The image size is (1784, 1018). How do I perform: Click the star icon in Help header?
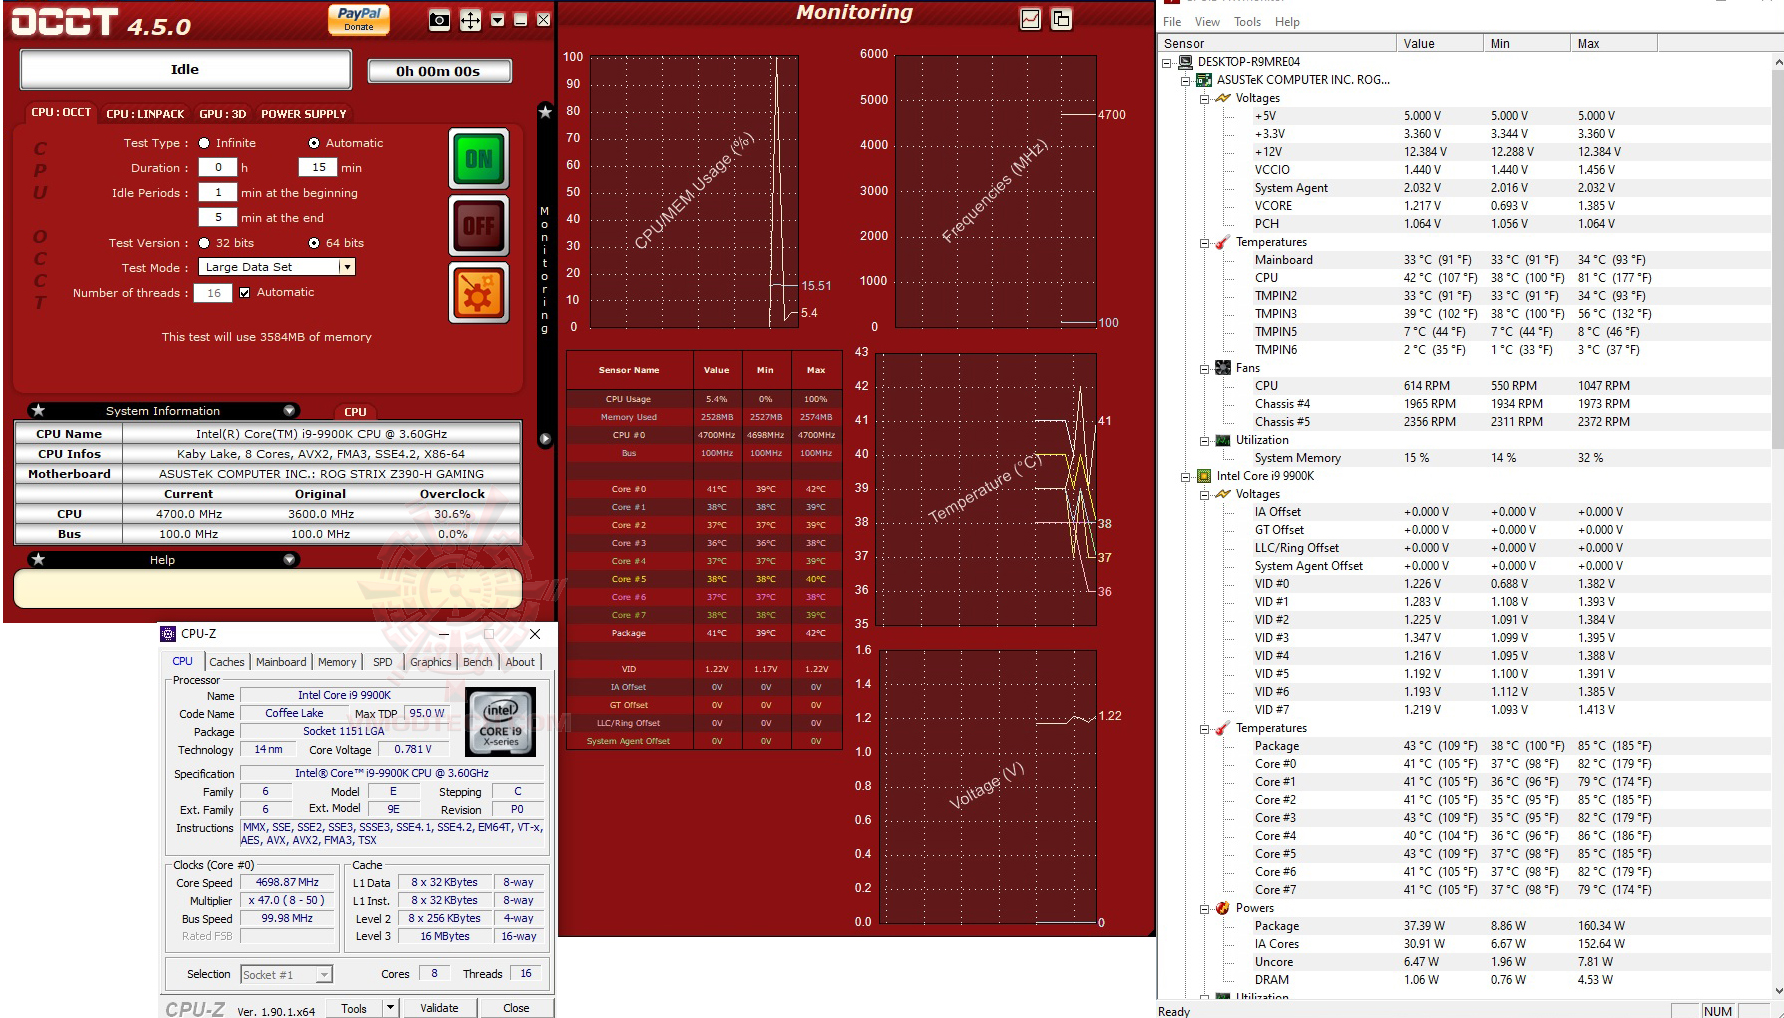[38, 559]
